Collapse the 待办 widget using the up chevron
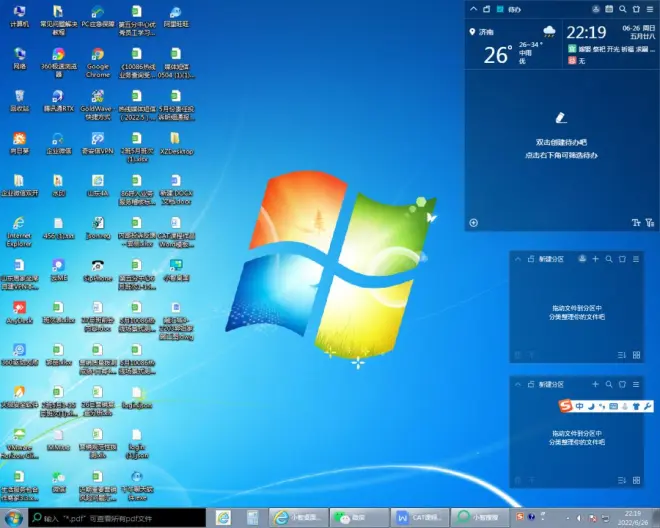This screenshot has height=528, width=660. [472, 9]
